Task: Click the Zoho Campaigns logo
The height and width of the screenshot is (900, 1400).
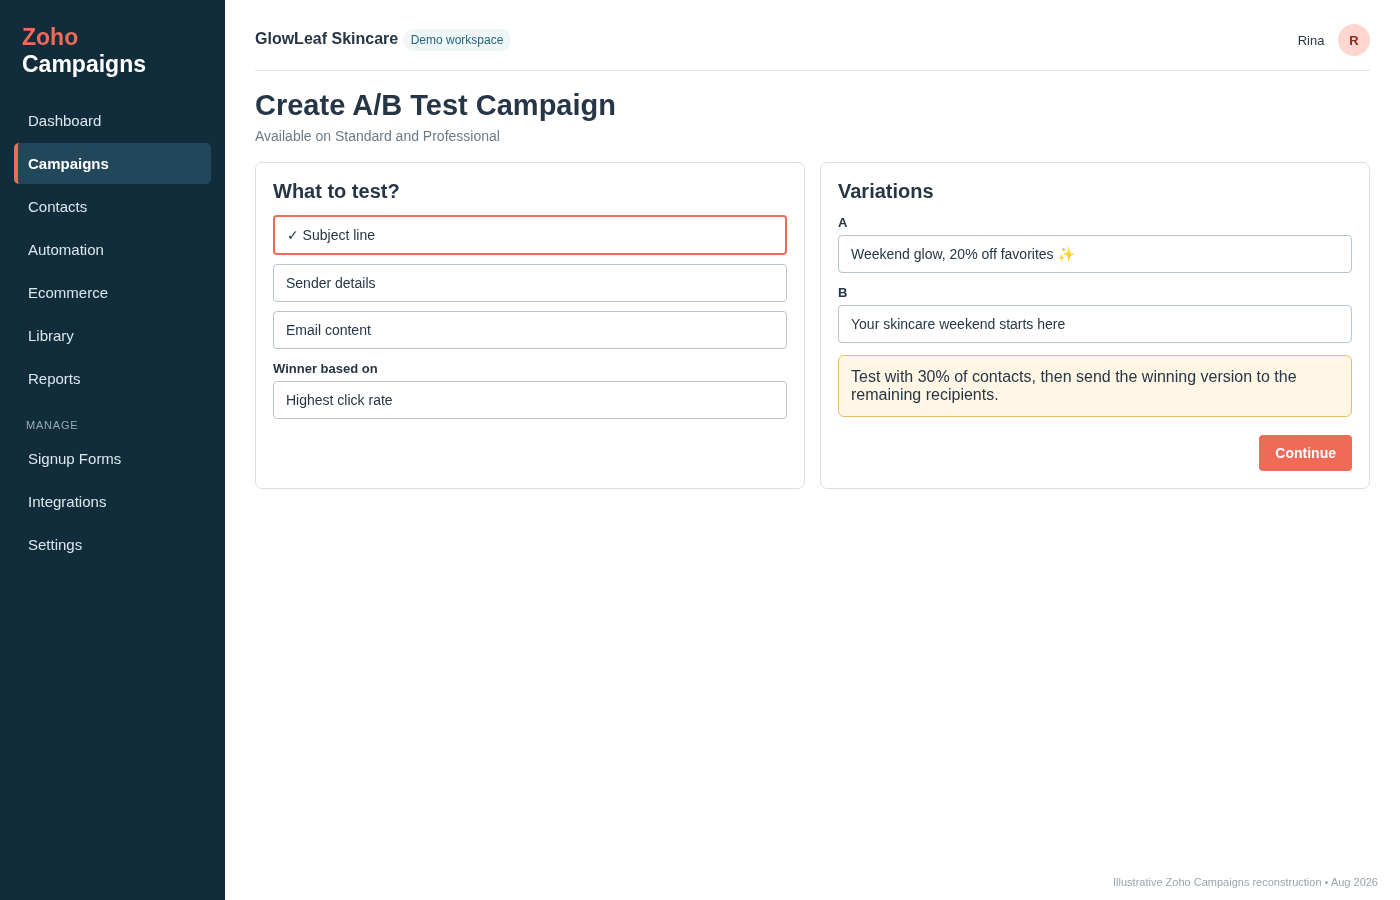Action: 84,51
